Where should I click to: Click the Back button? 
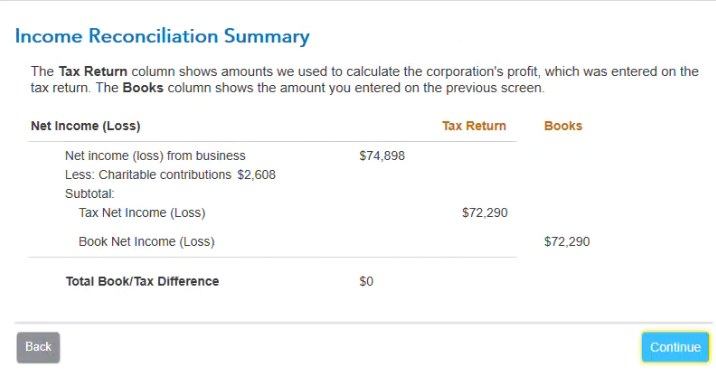point(38,347)
